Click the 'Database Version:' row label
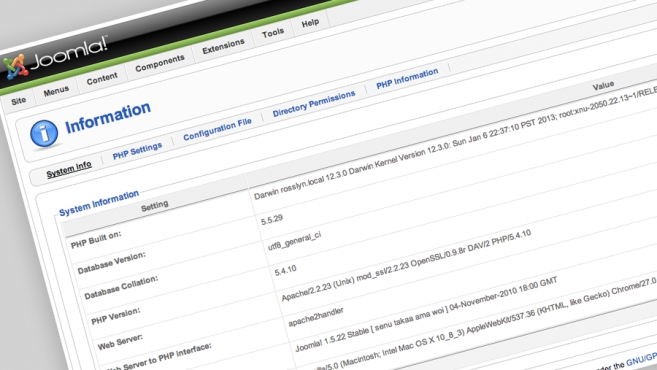The height and width of the screenshot is (370, 657). point(111,264)
